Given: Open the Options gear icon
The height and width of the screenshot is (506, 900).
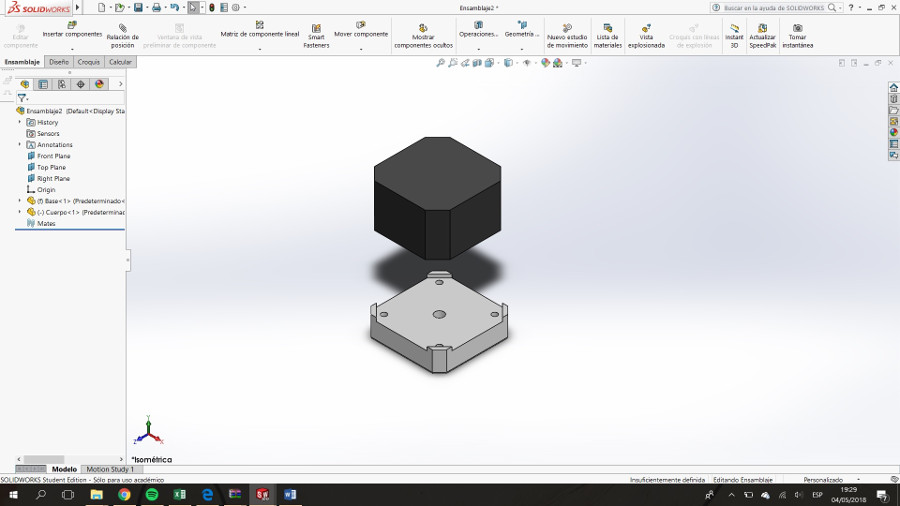Looking at the screenshot, I should click(x=236, y=7).
